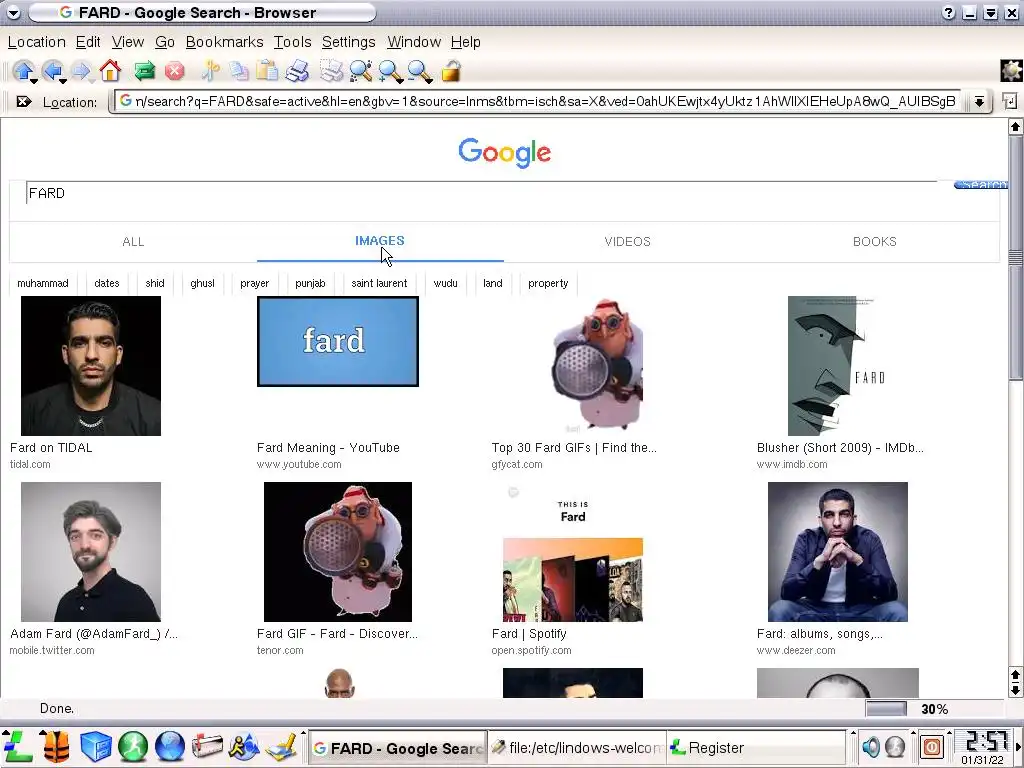Open the blue 'fard' YouTube thumbnail
Viewport: 1024px width, 768px height.
click(338, 342)
